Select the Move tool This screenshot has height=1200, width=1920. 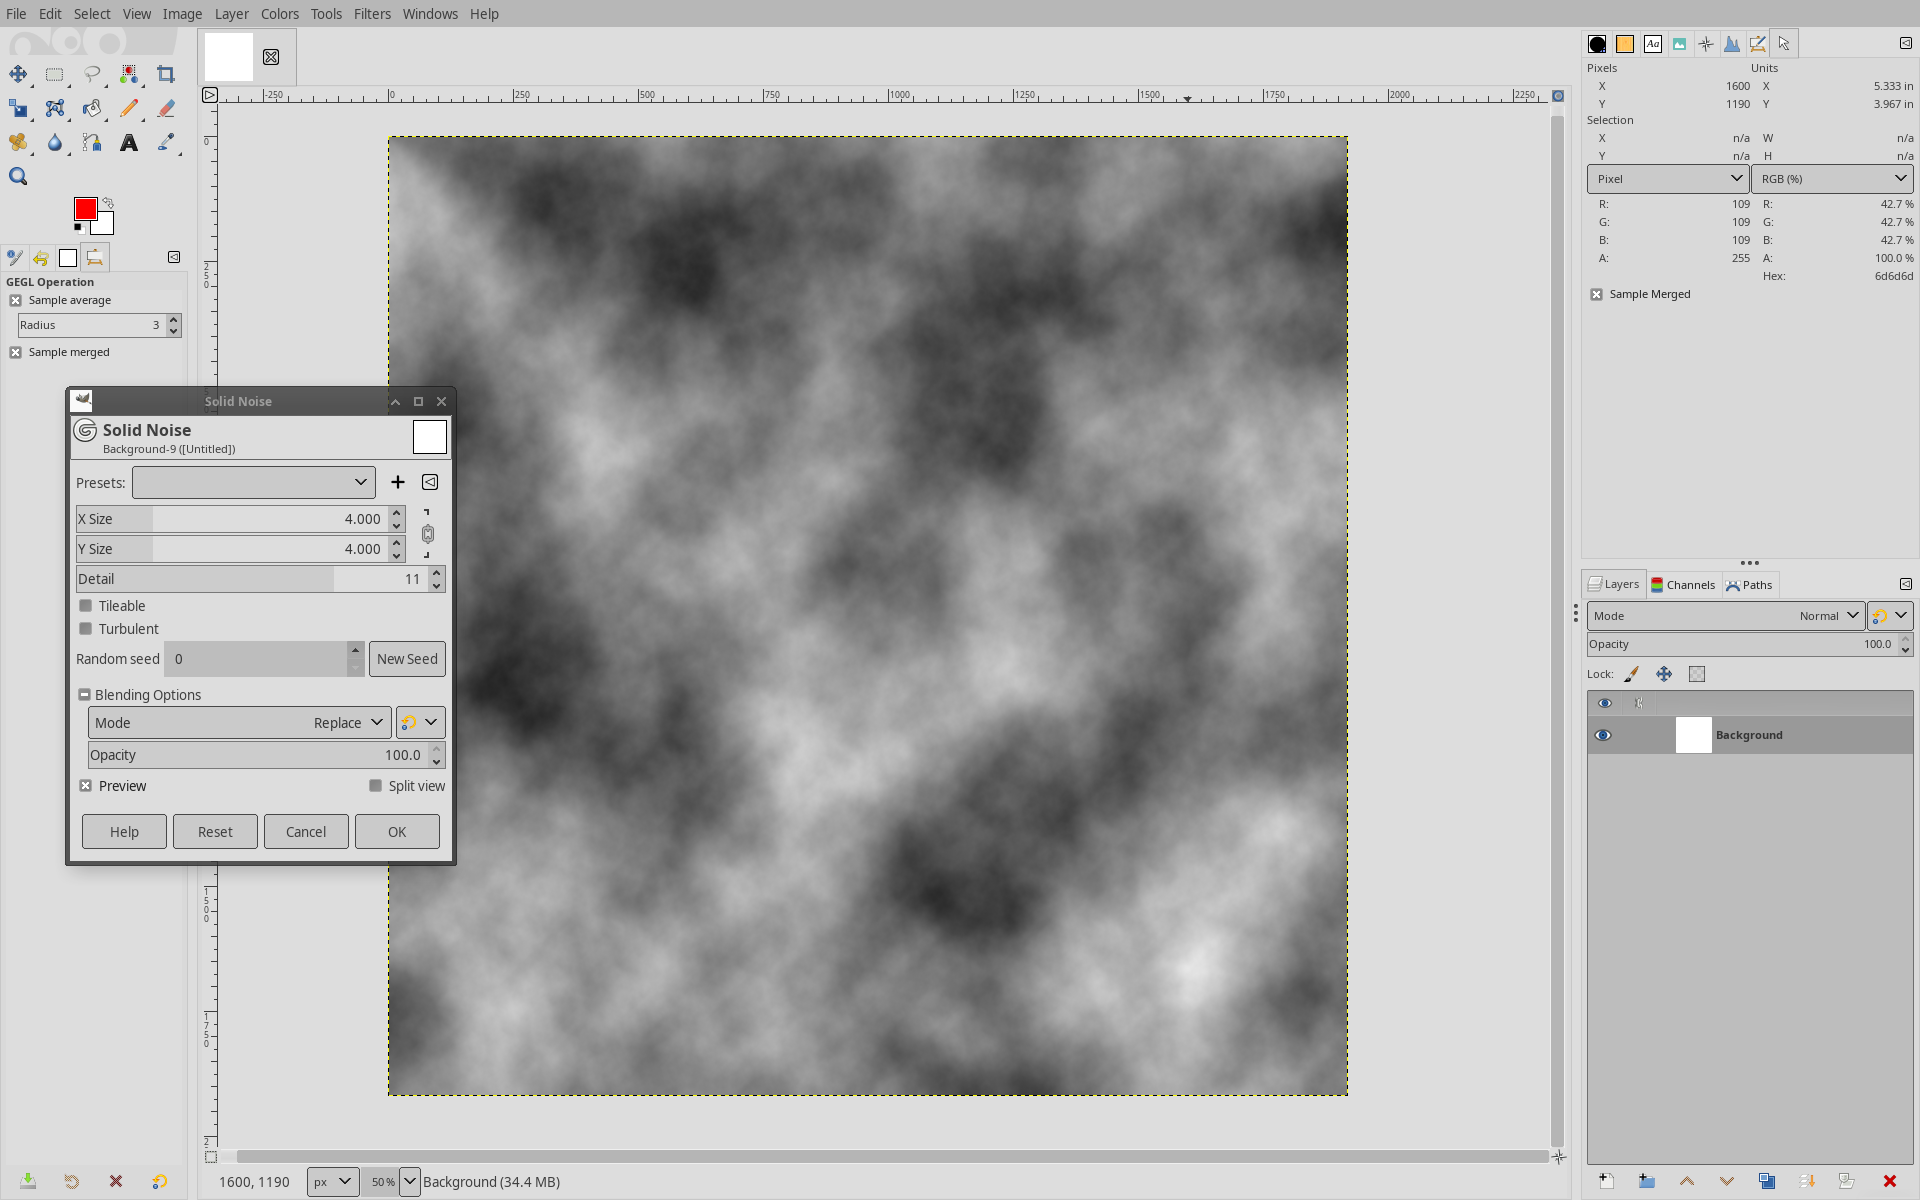point(18,74)
